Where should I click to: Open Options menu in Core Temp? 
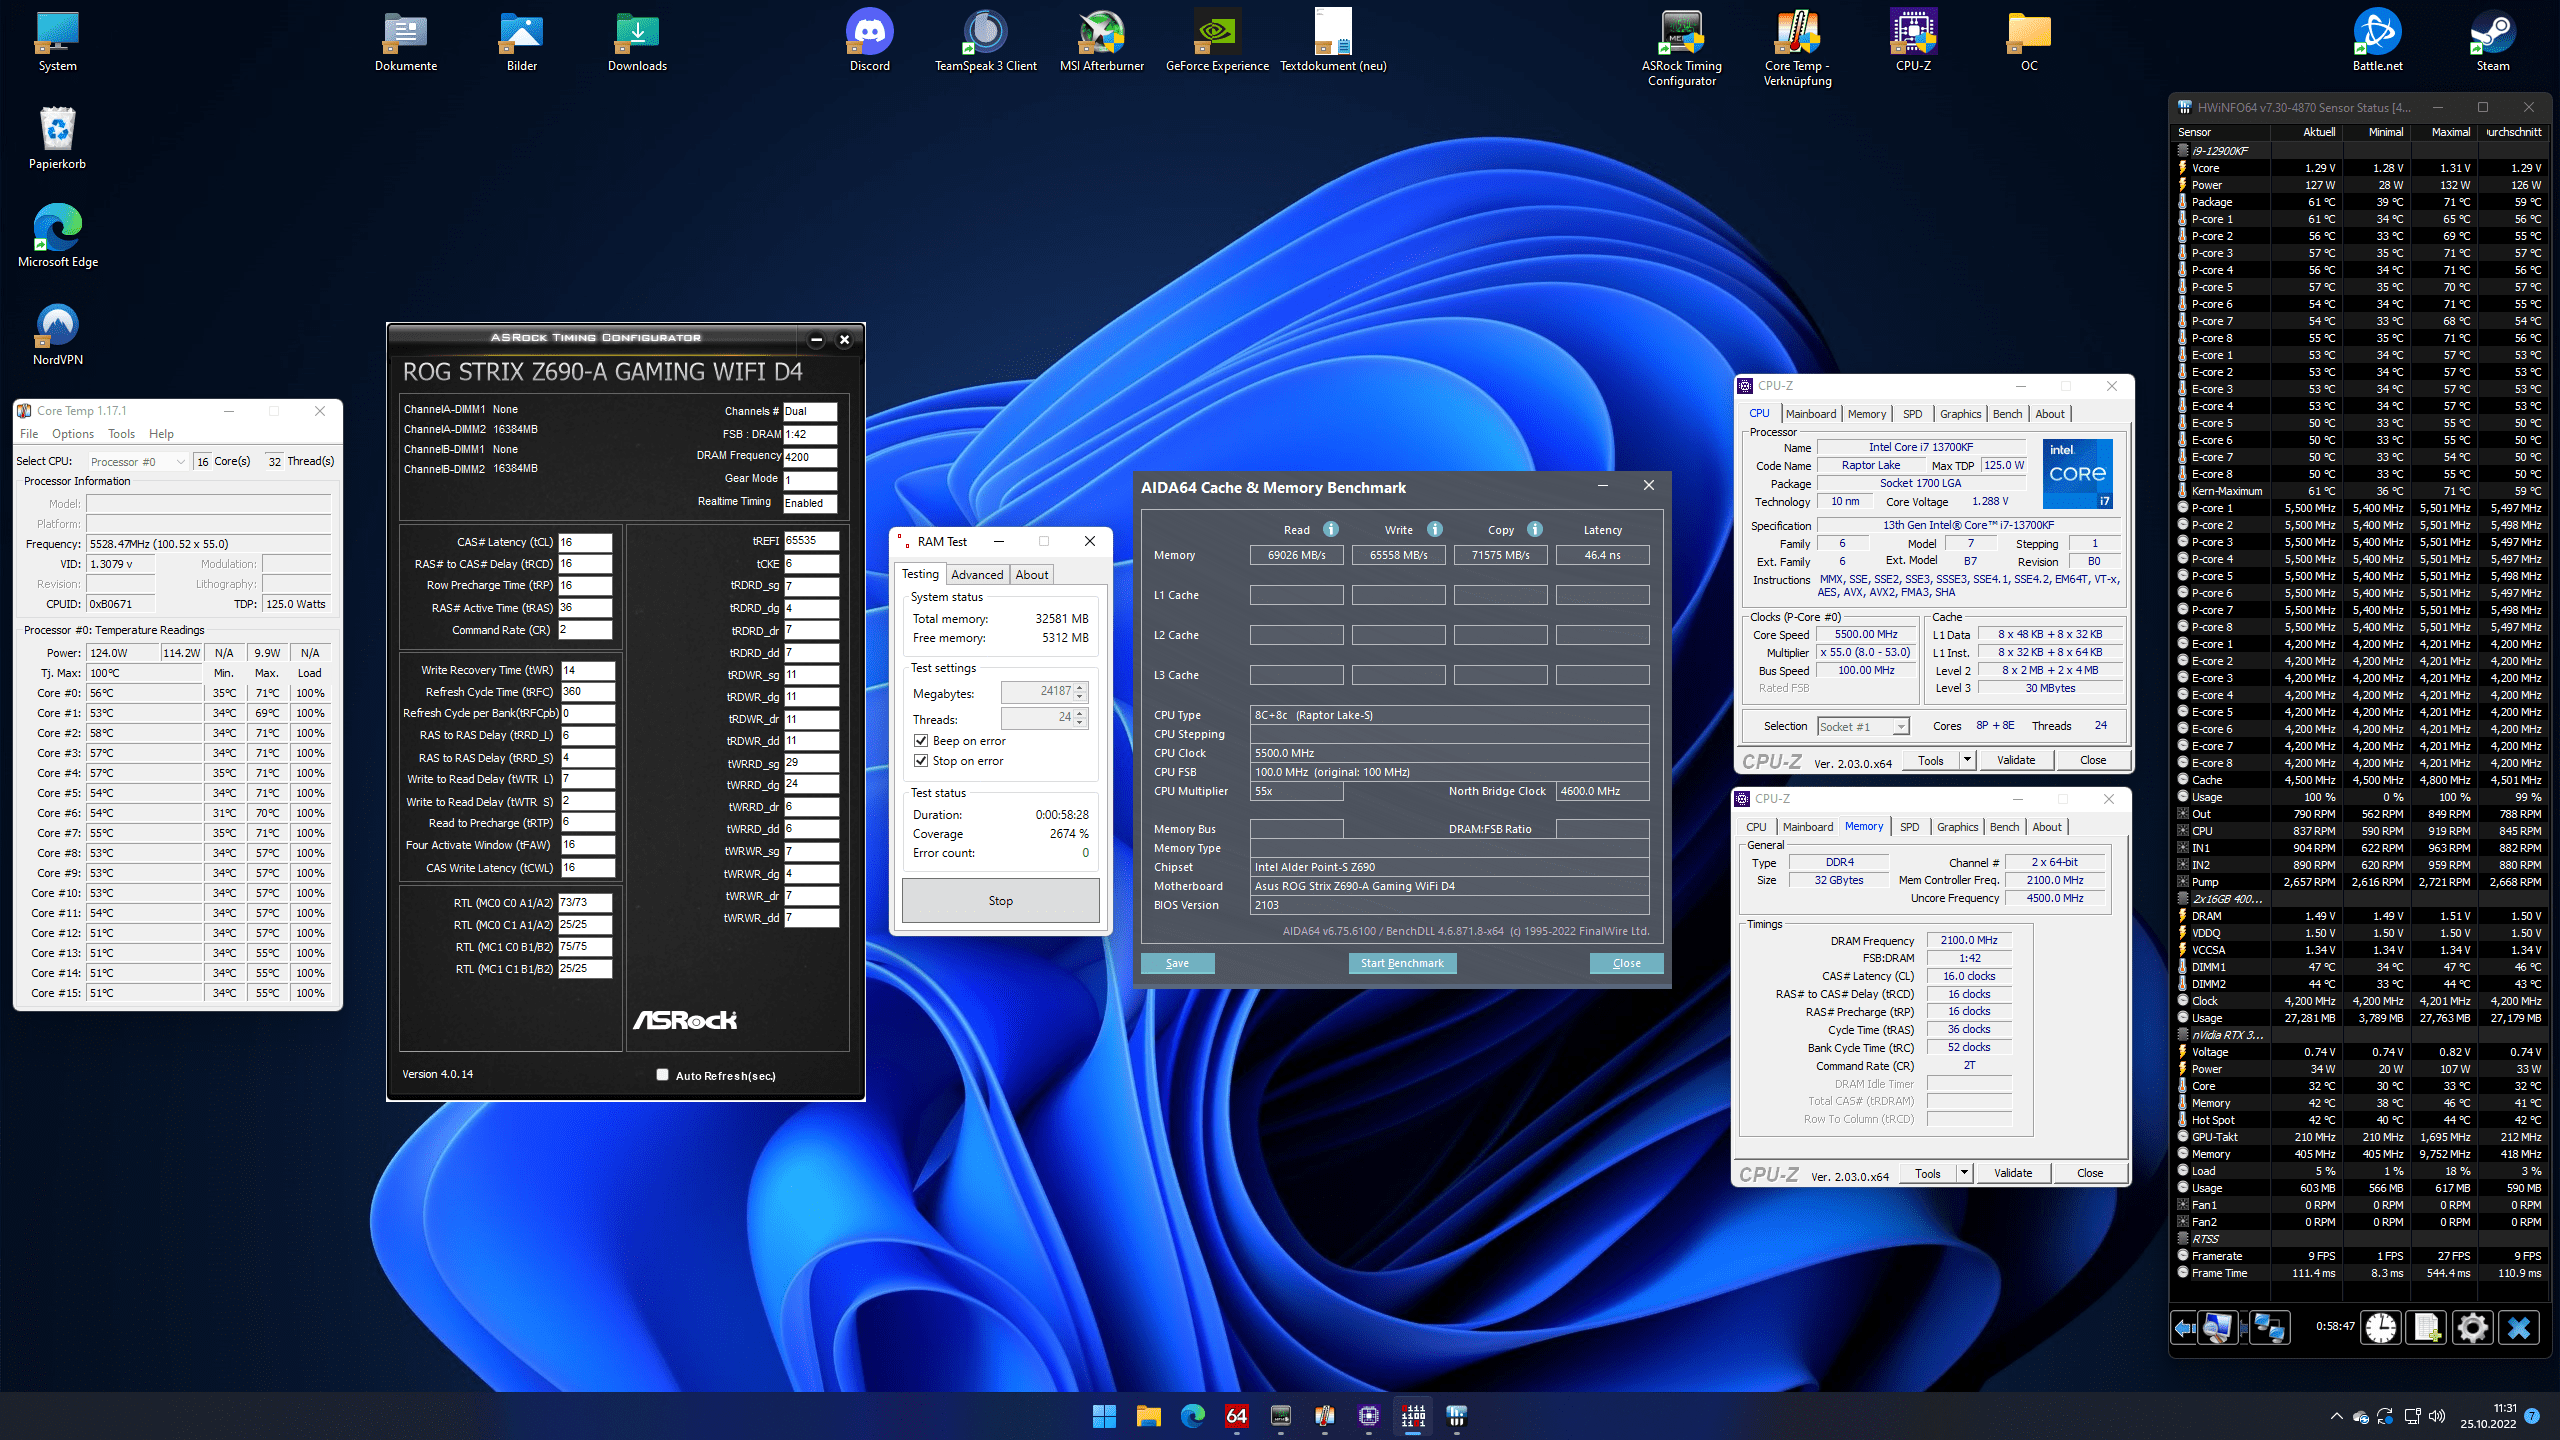73,433
